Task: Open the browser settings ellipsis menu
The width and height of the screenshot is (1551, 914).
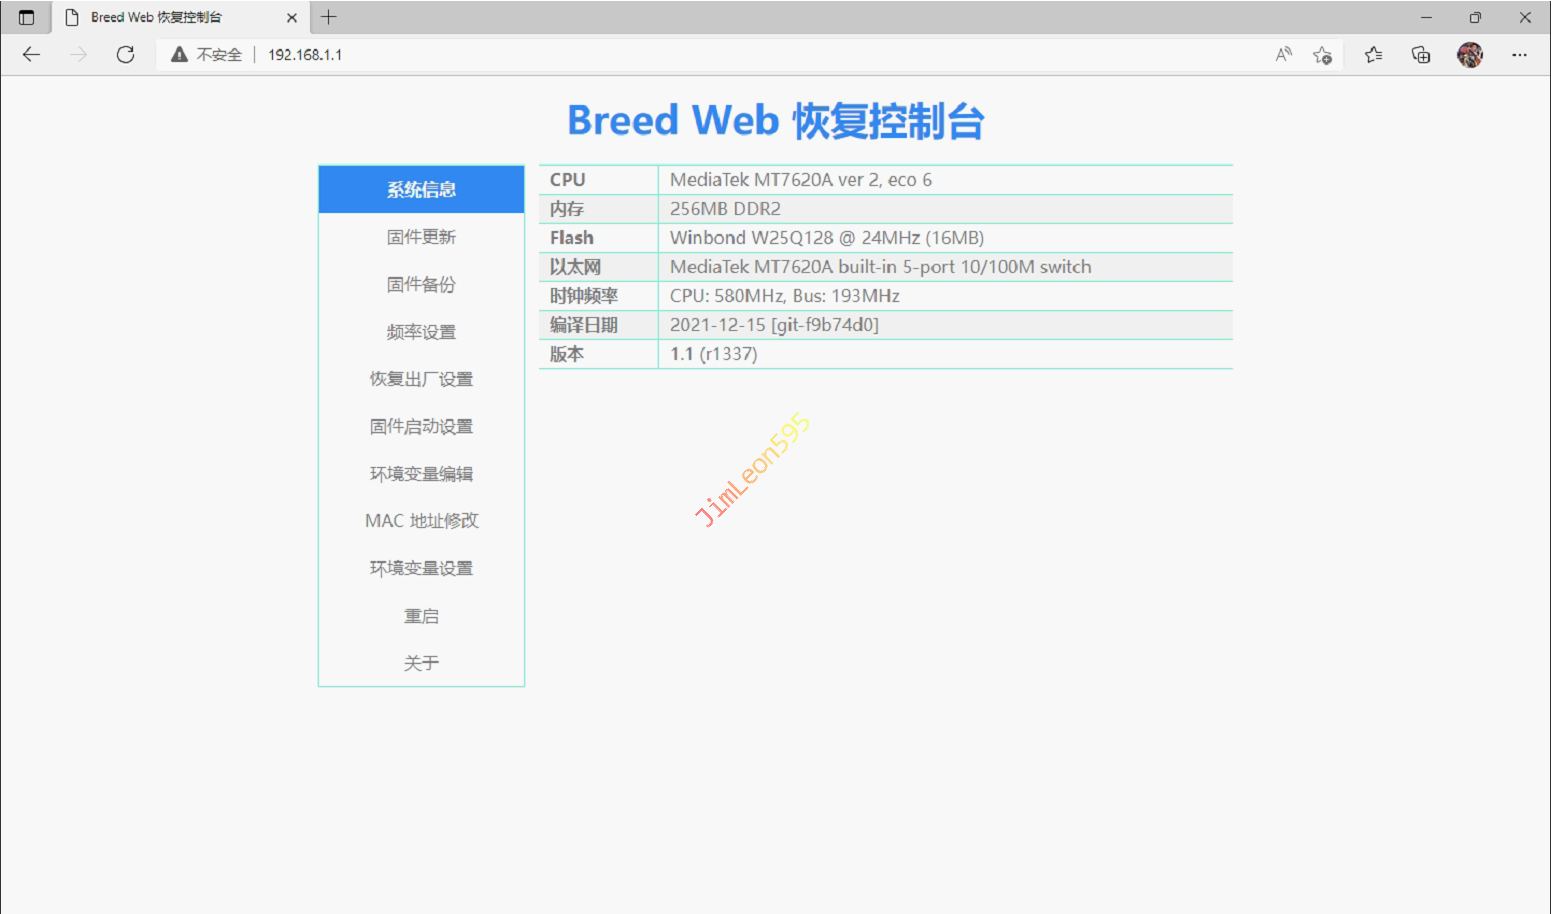Action: tap(1519, 55)
